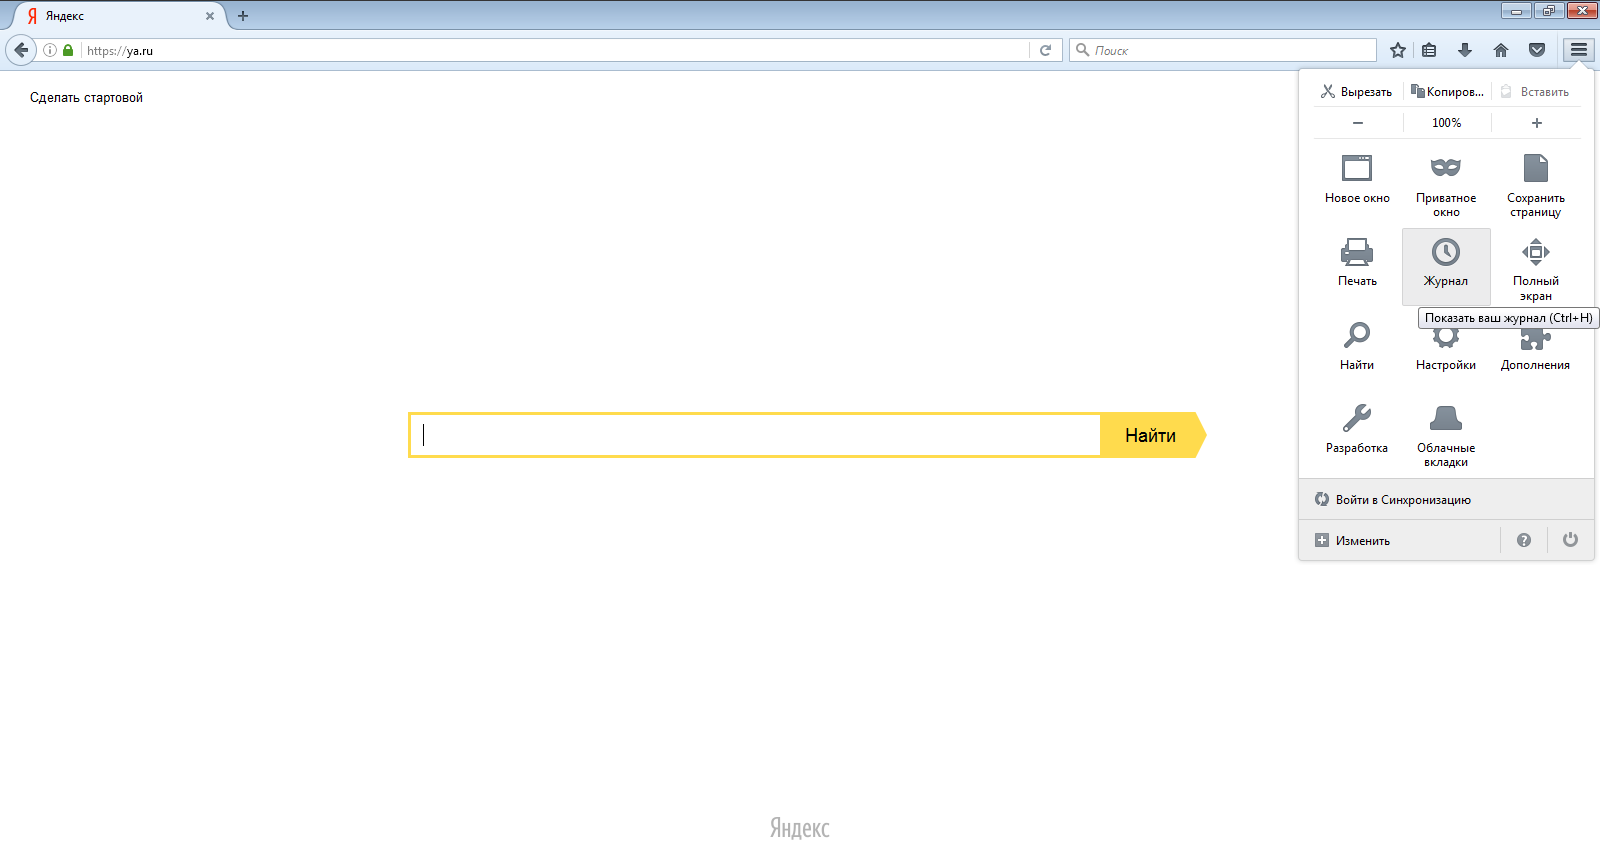Click the power exit icon in menu
Image resolution: width=1600 pixels, height=860 pixels.
tap(1571, 540)
